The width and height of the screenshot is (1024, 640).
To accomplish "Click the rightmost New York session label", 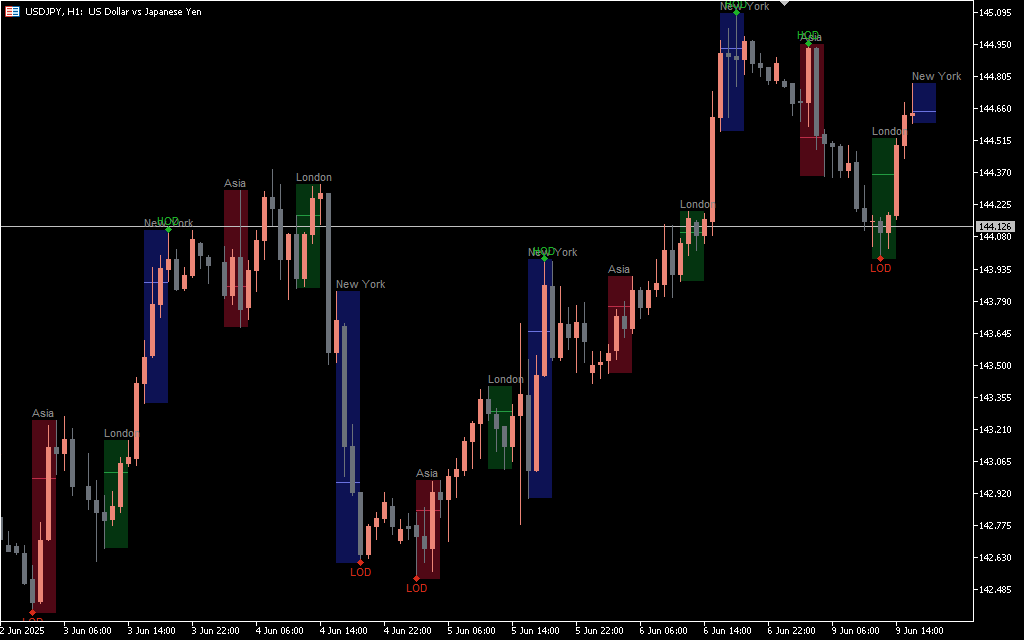I will [936, 76].
